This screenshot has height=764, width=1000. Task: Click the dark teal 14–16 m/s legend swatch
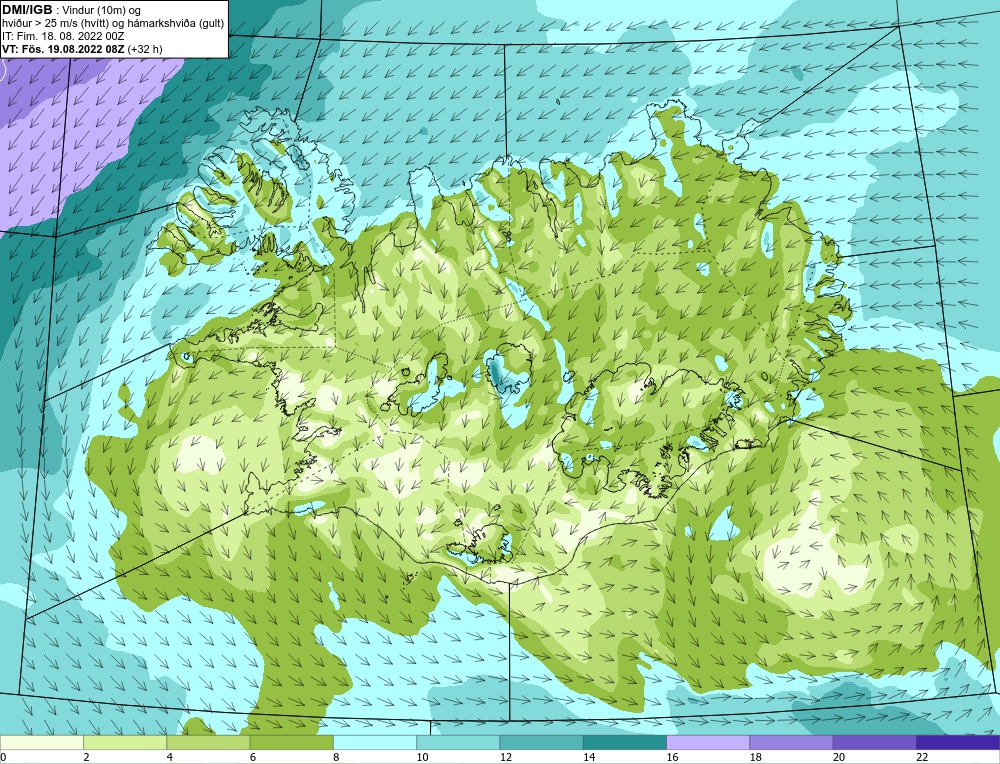624,742
